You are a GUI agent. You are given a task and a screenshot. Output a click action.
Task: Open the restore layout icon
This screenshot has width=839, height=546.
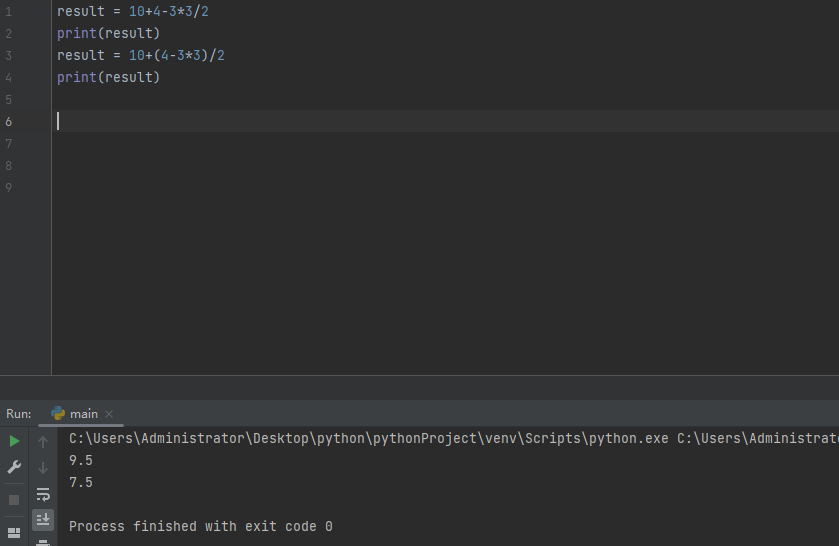point(14,533)
